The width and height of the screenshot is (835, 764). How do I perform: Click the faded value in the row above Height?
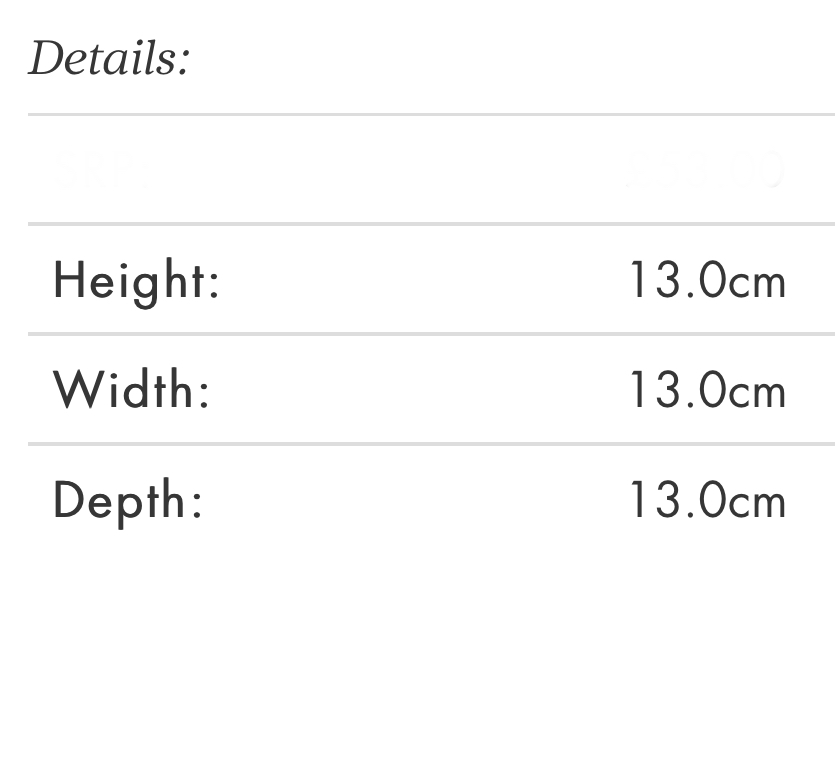point(704,170)
